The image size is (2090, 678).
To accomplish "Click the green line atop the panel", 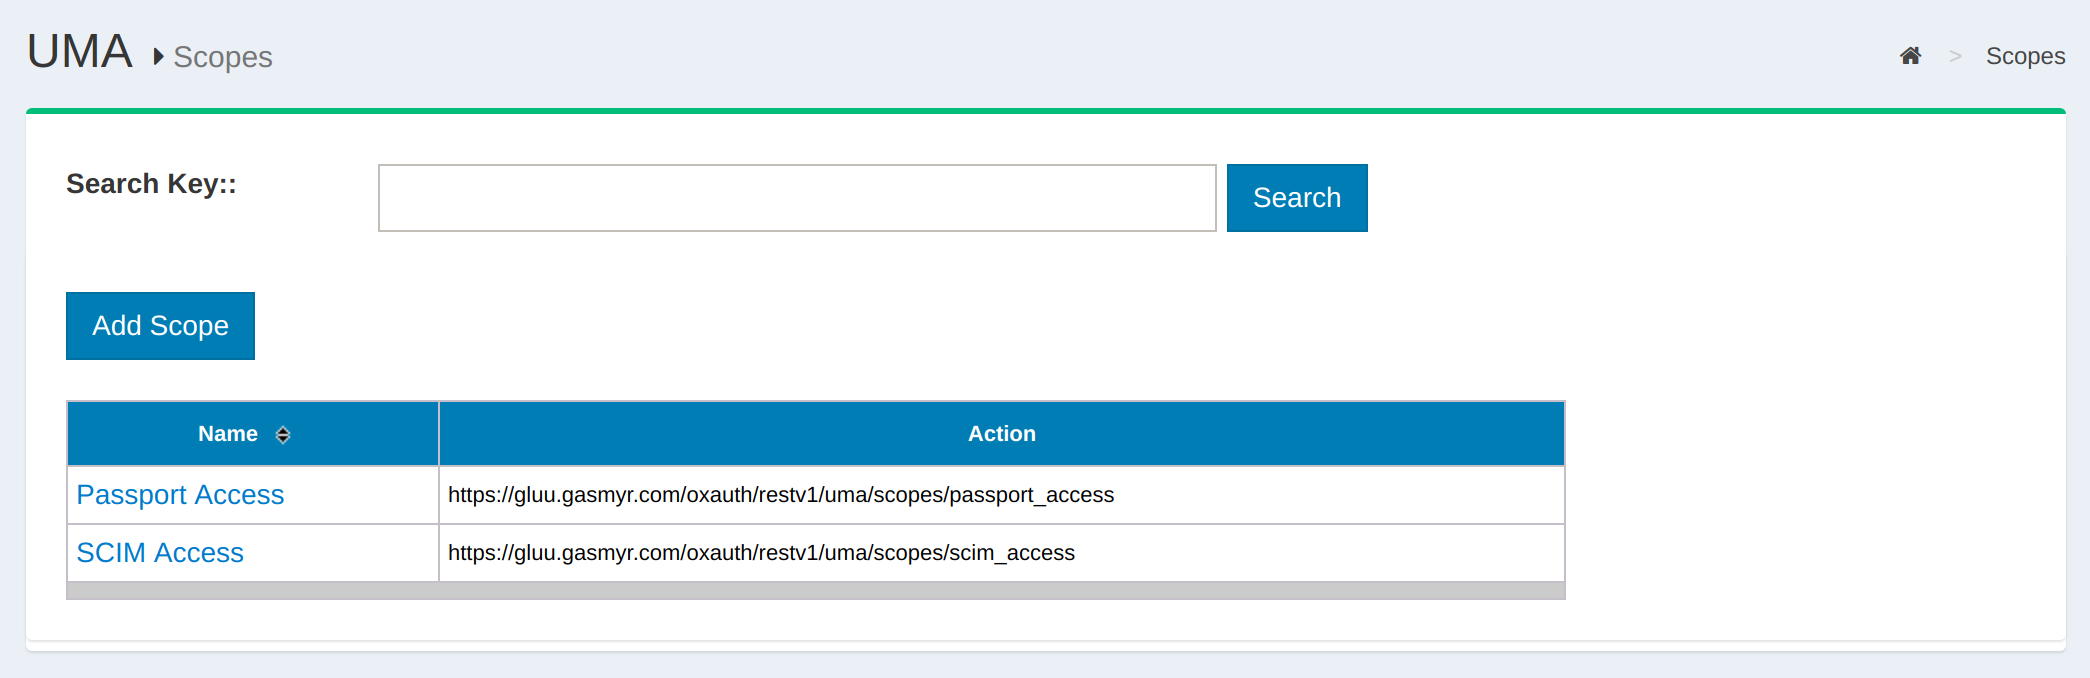I will [x=1045, y=111].
